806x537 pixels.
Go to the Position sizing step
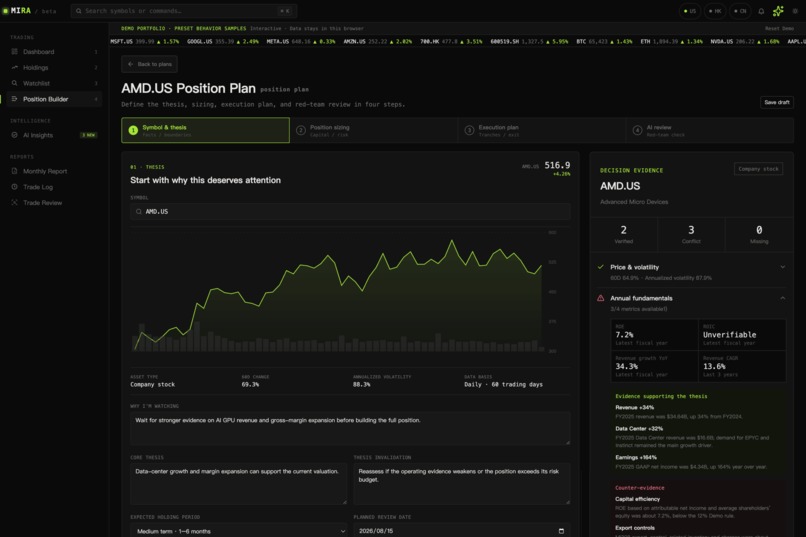click(x=374, y=130)
